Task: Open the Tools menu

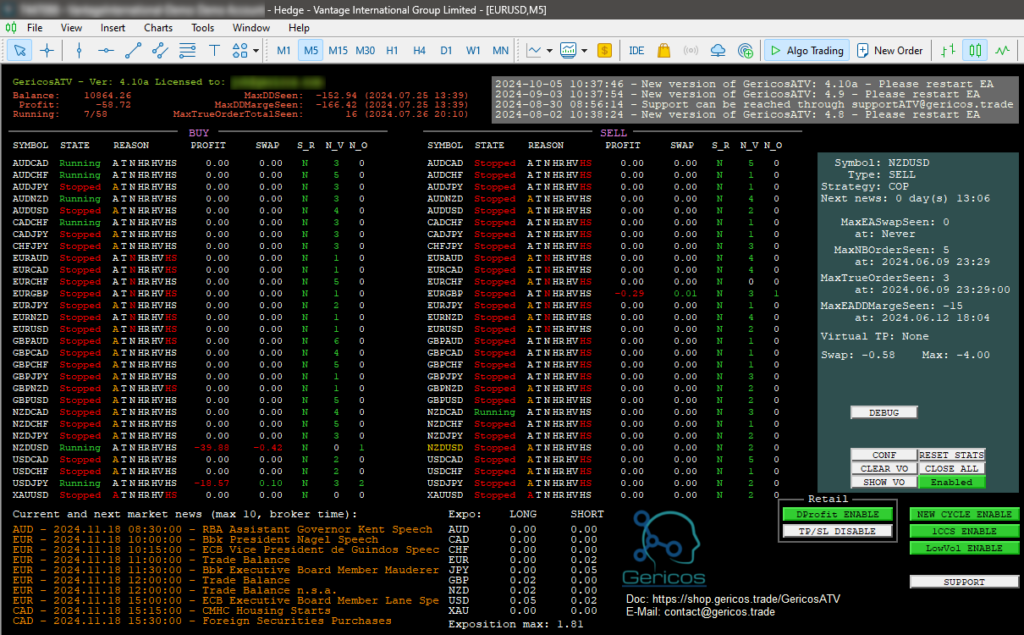Action: (202, 27)
